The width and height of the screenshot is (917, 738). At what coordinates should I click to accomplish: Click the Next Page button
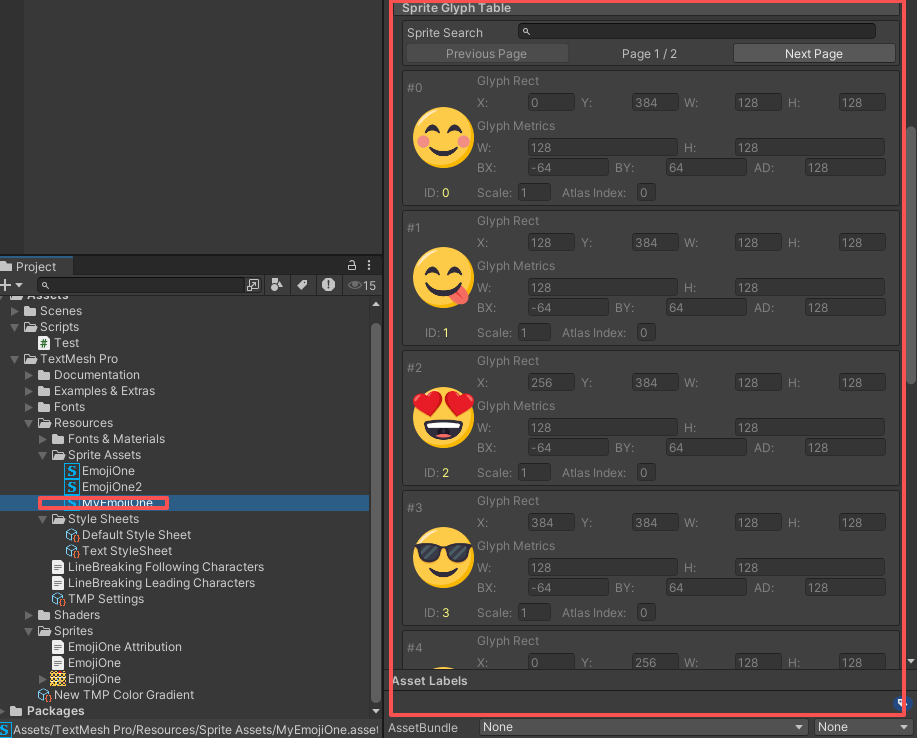point(813,54)
